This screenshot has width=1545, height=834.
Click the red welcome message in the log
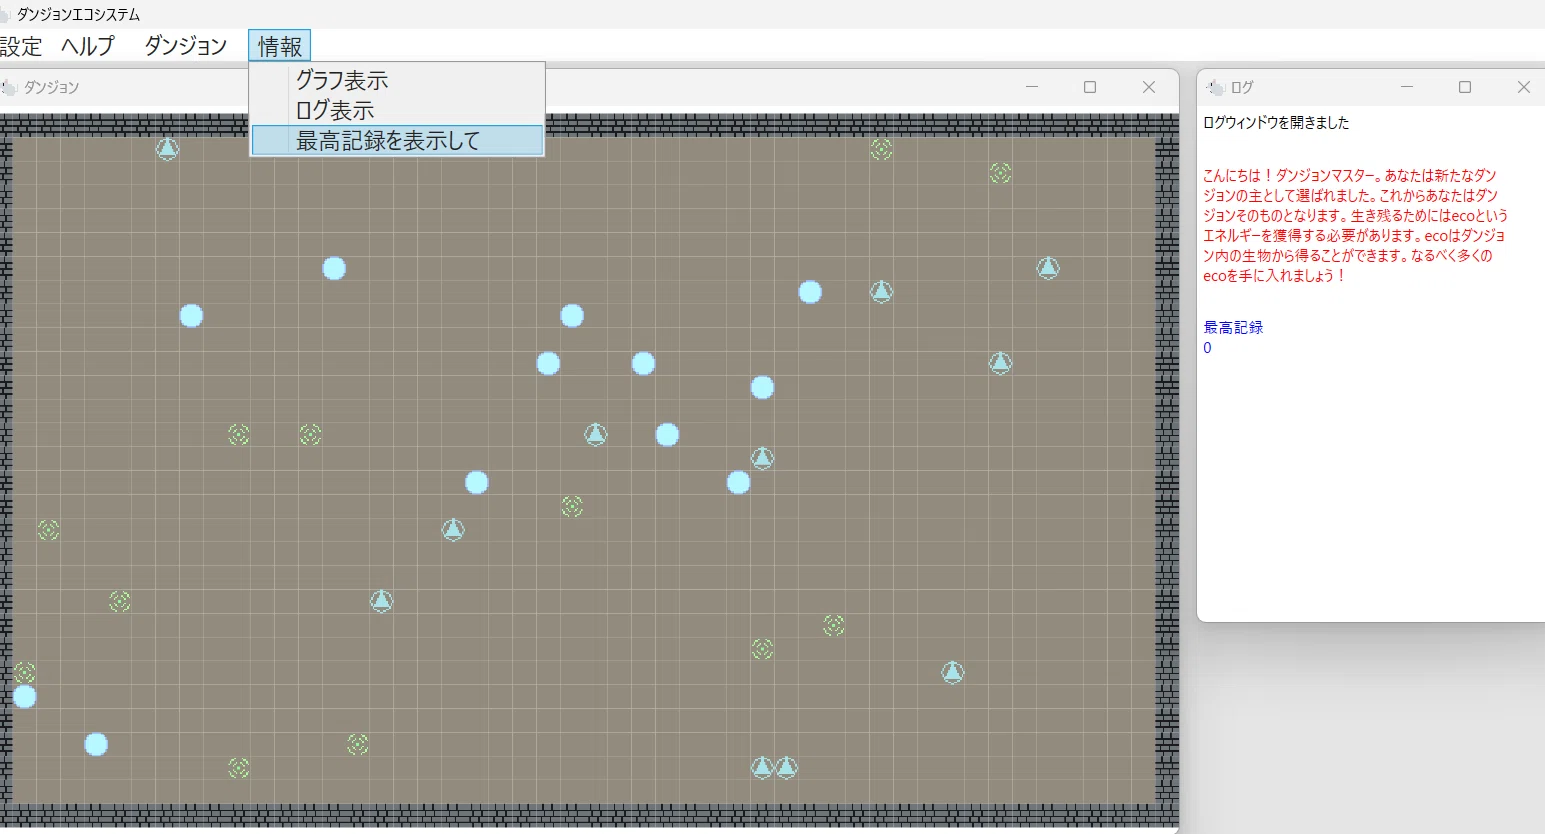(x=1355, y=226)
